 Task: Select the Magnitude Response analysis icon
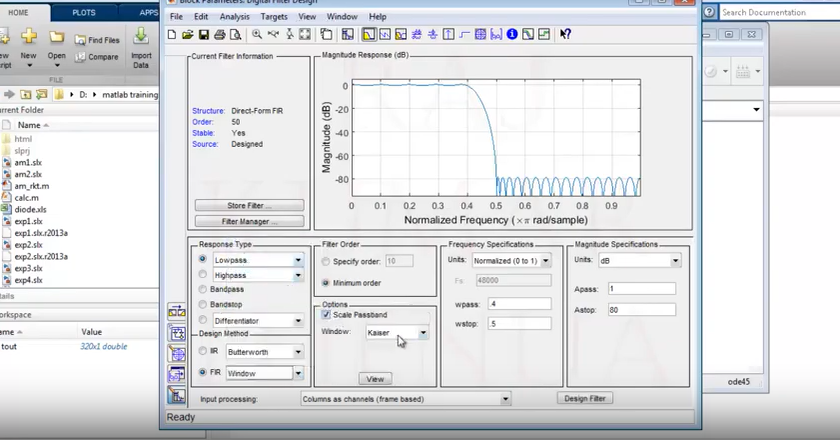tap(369, 35)
